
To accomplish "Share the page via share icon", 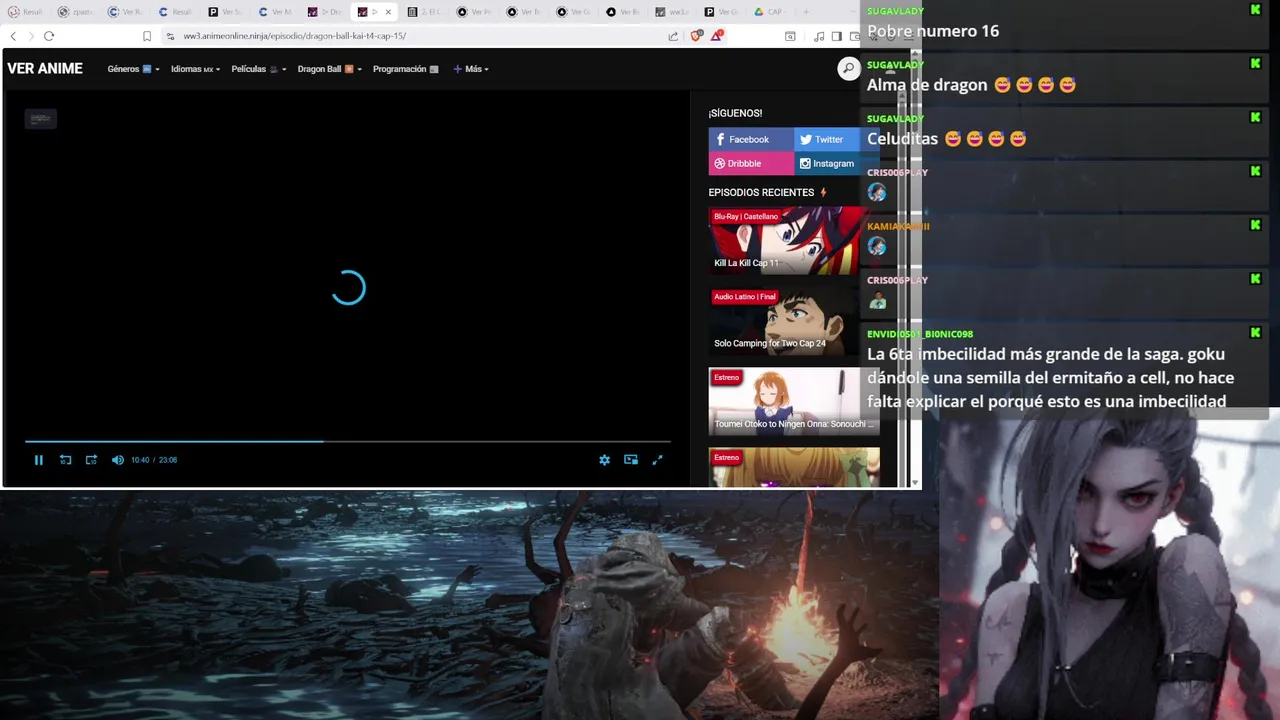I will pos(673,36).
